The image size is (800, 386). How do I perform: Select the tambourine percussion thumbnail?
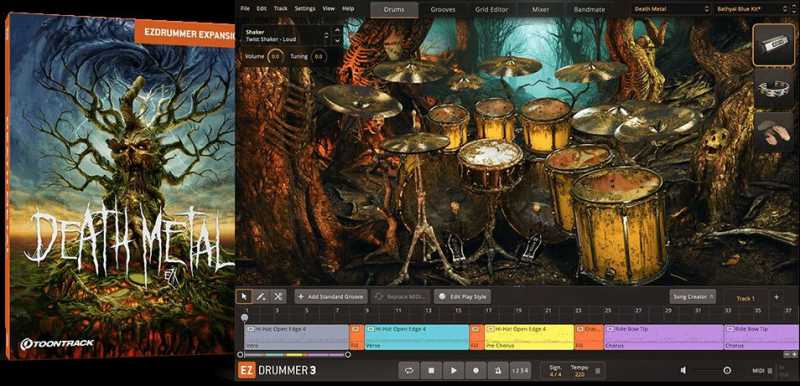[x=773, y=88]
